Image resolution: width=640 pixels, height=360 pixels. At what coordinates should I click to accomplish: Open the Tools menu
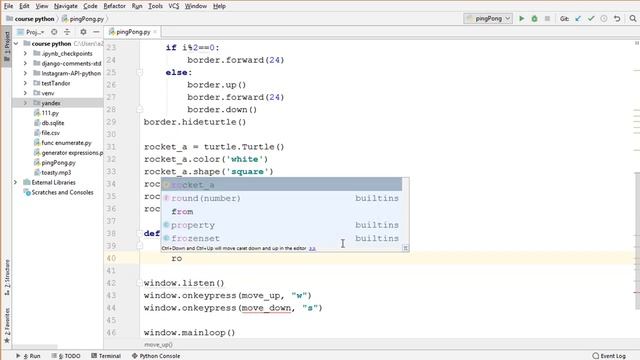(x=155, y=6)
